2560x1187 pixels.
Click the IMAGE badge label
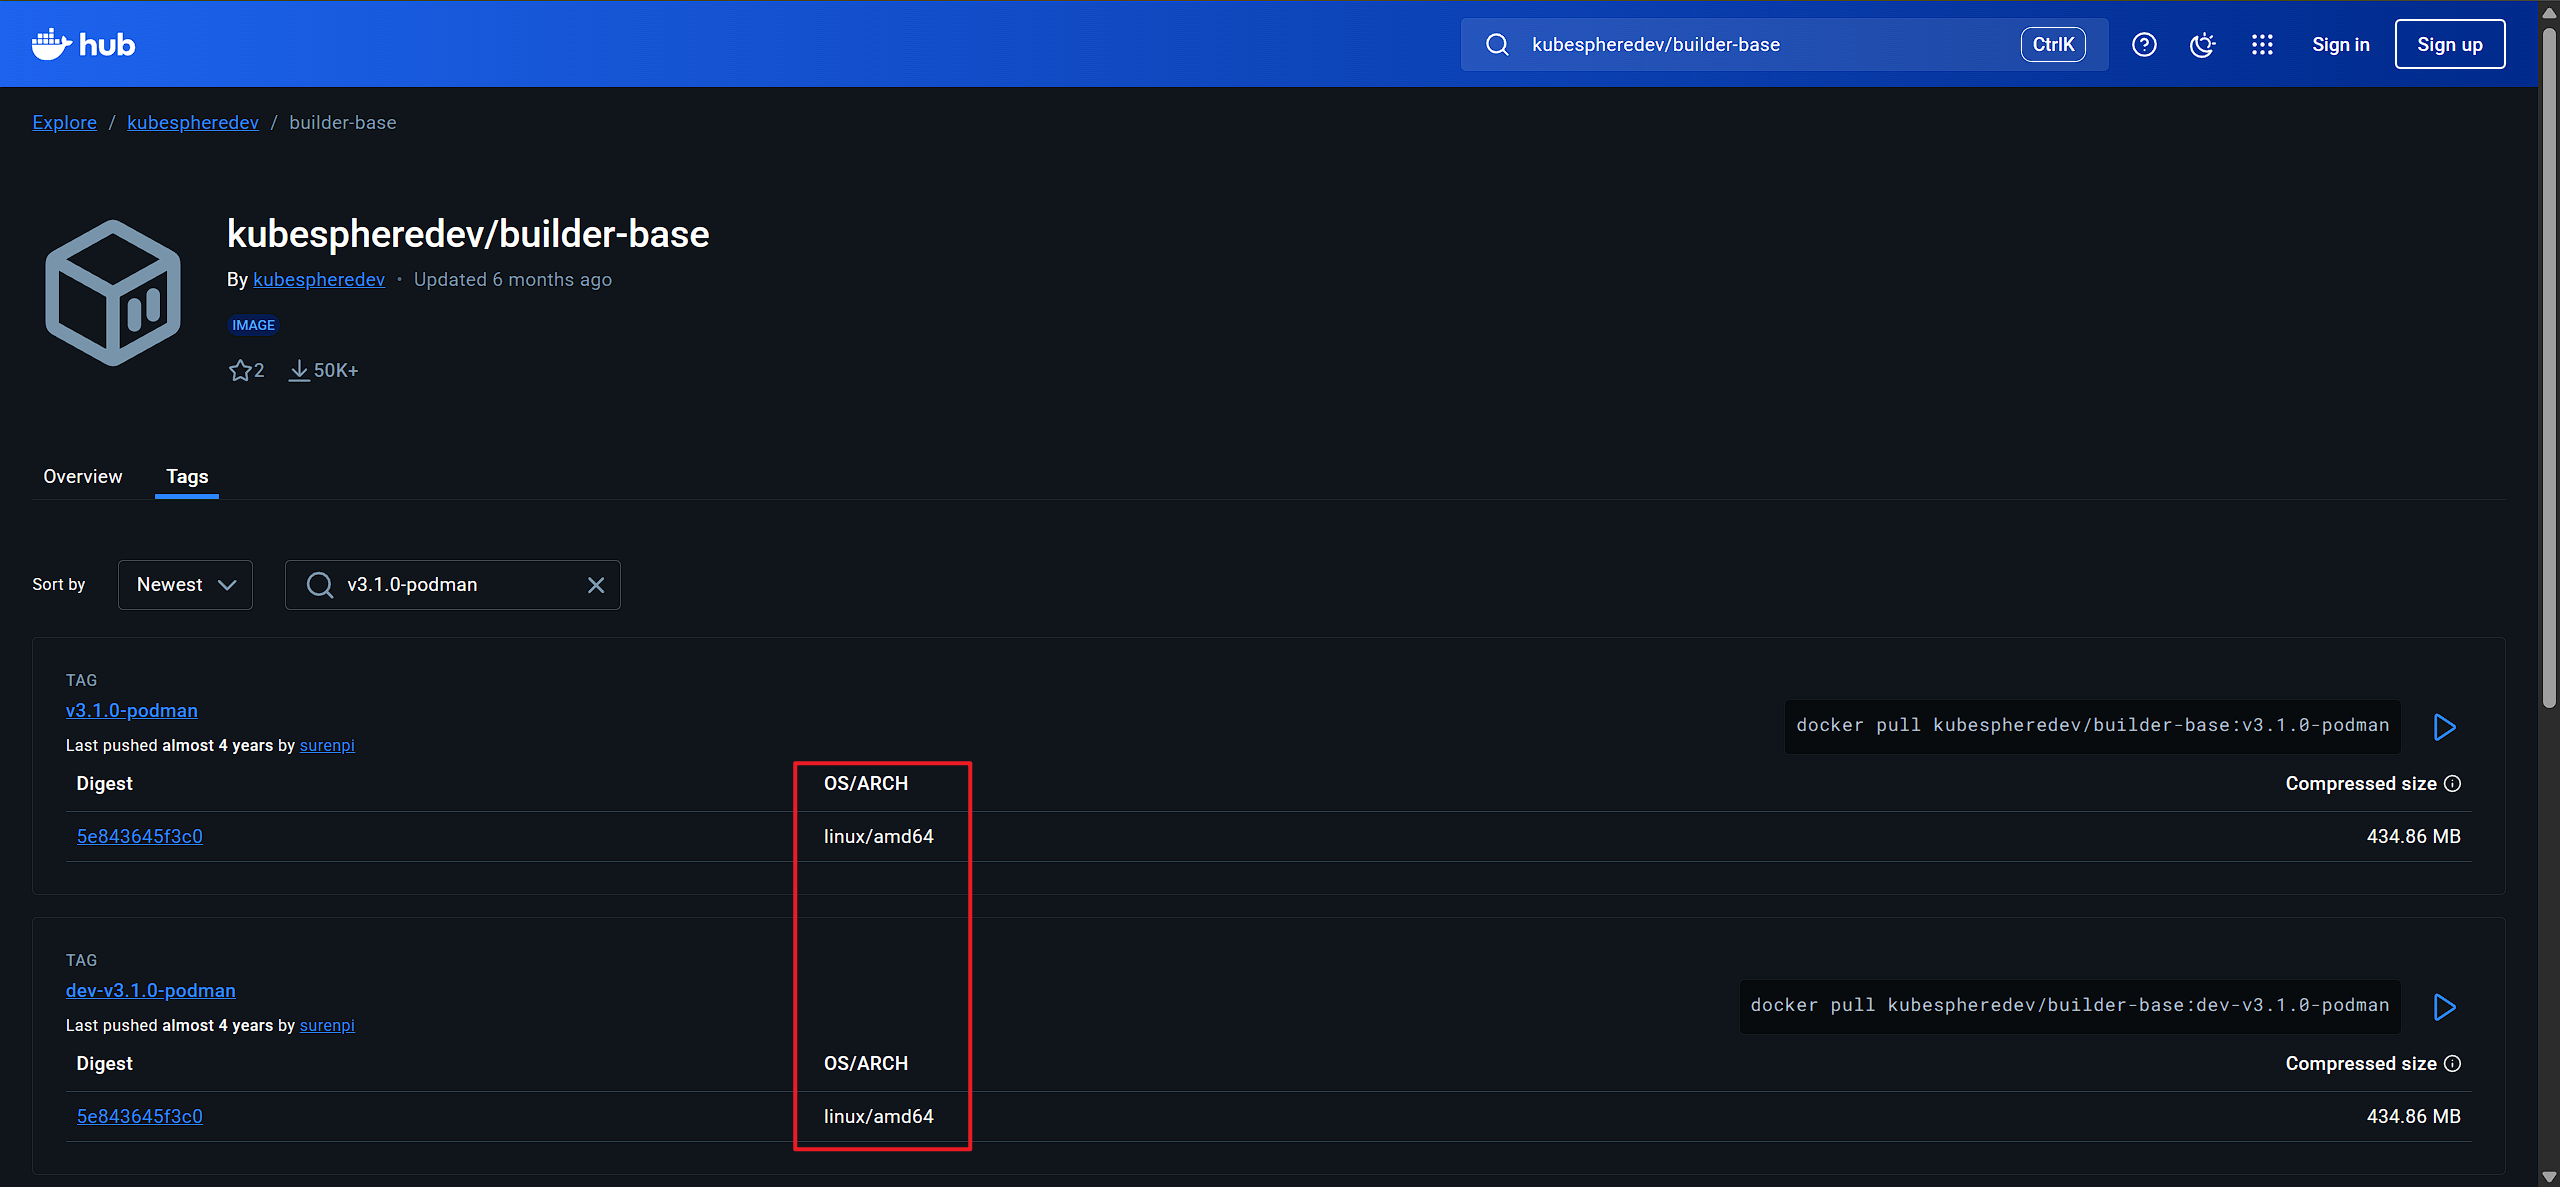[253, 325]
